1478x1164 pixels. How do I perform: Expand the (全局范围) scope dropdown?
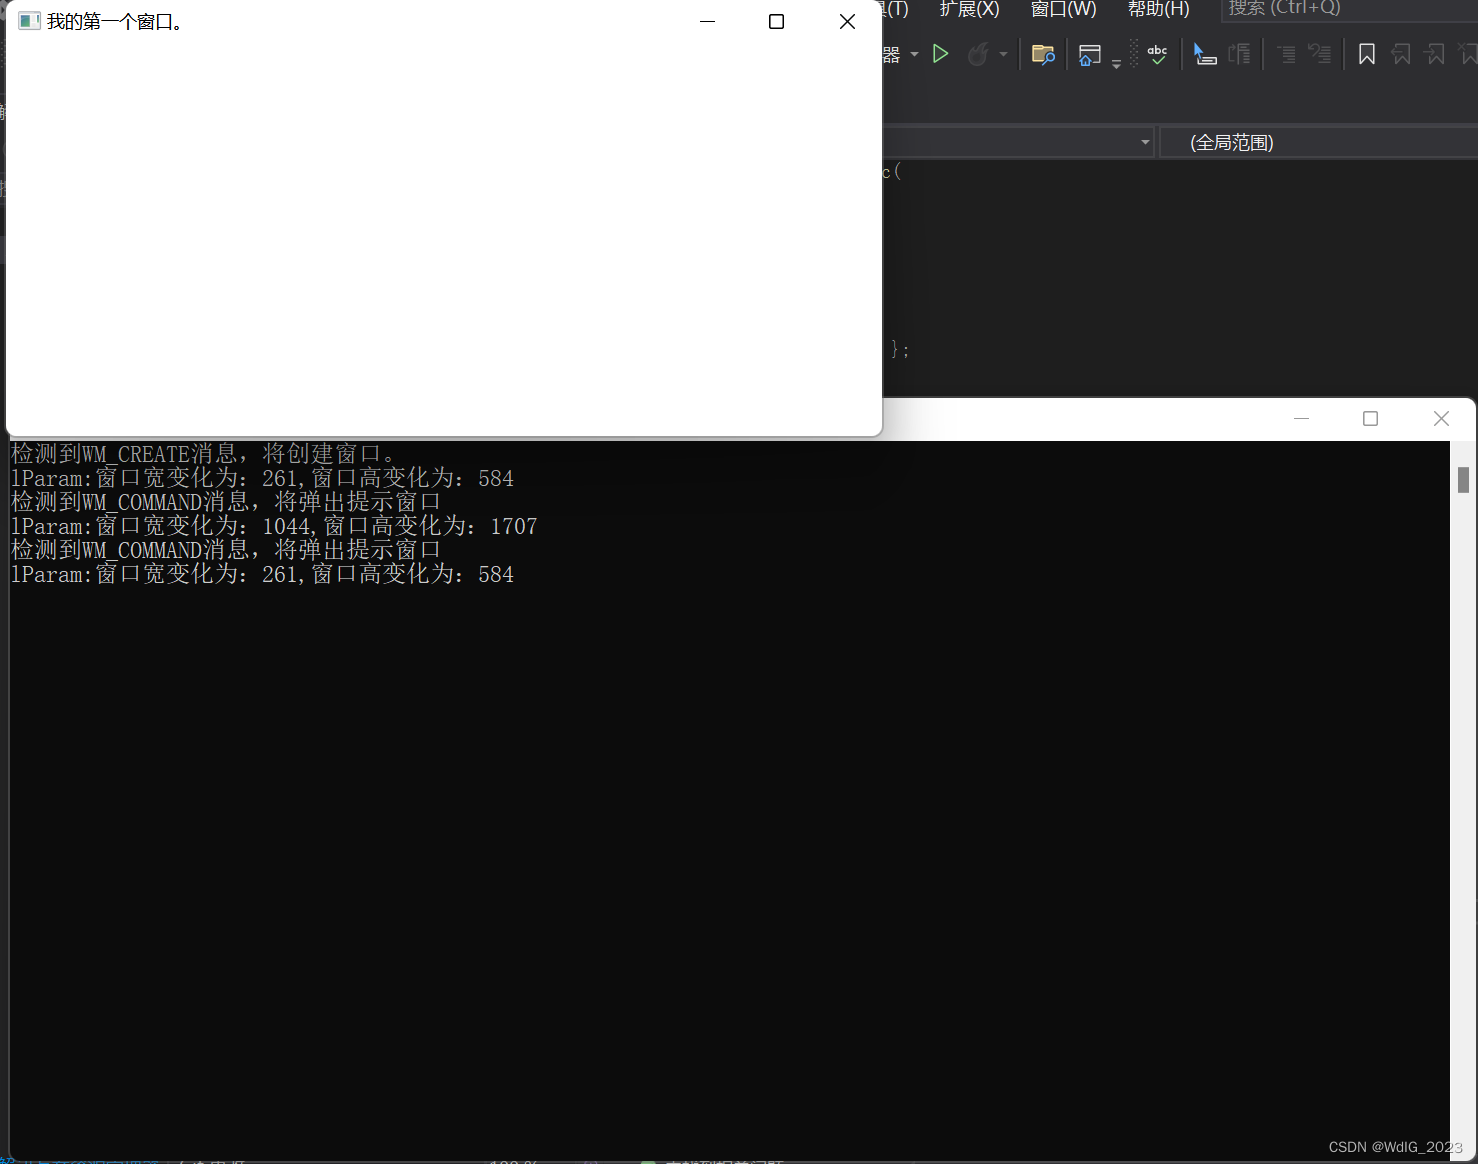click(1318, 142)
